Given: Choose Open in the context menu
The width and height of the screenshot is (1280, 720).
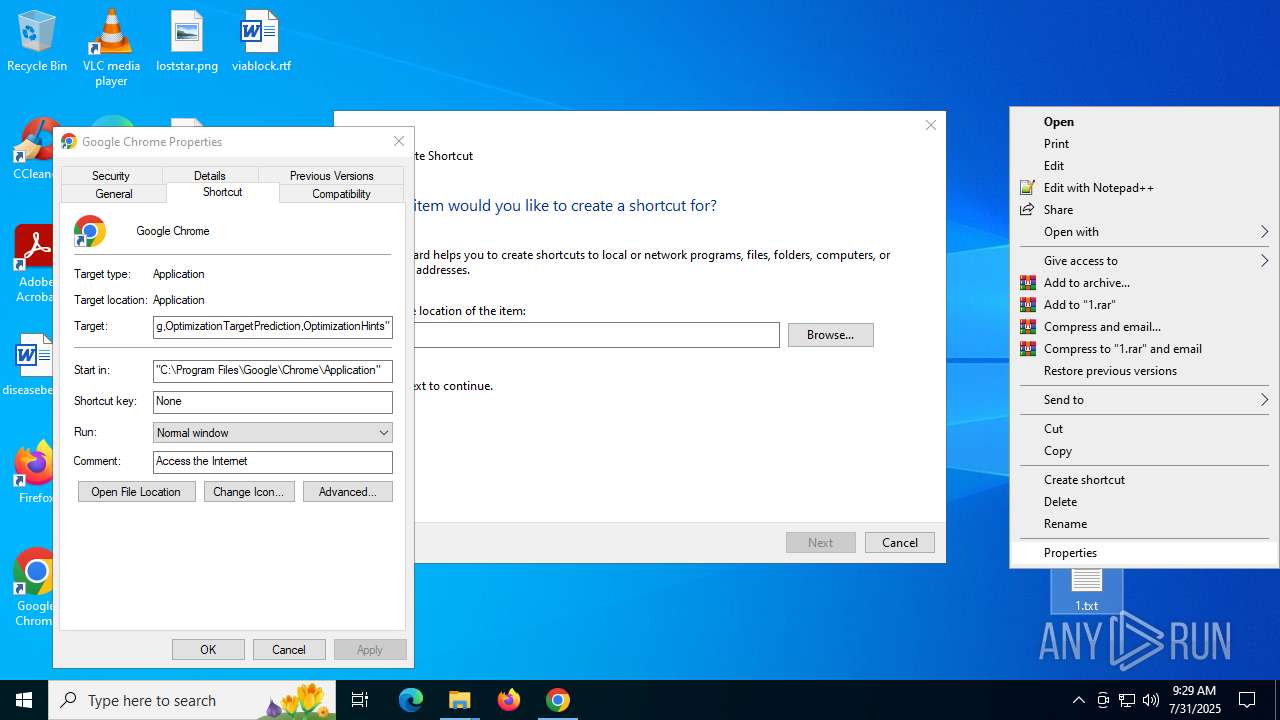Looking at the screenshot, I should (x=1144, y=122).
